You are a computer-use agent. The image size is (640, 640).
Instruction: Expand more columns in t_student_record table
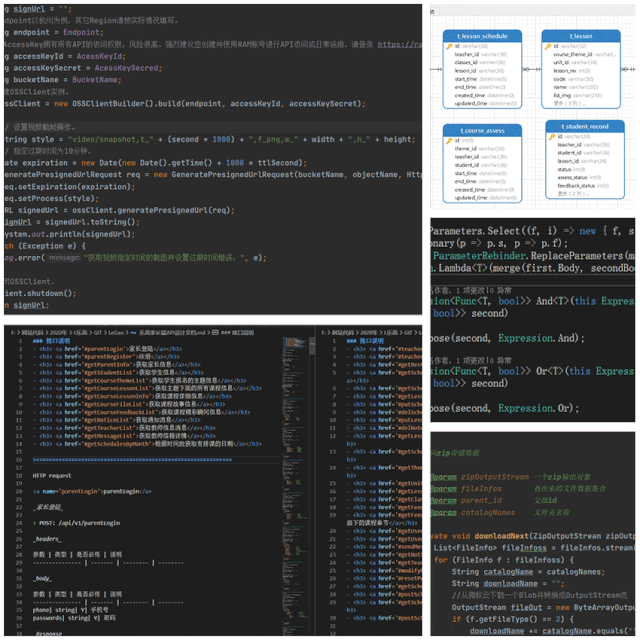(x=573, y=194)
